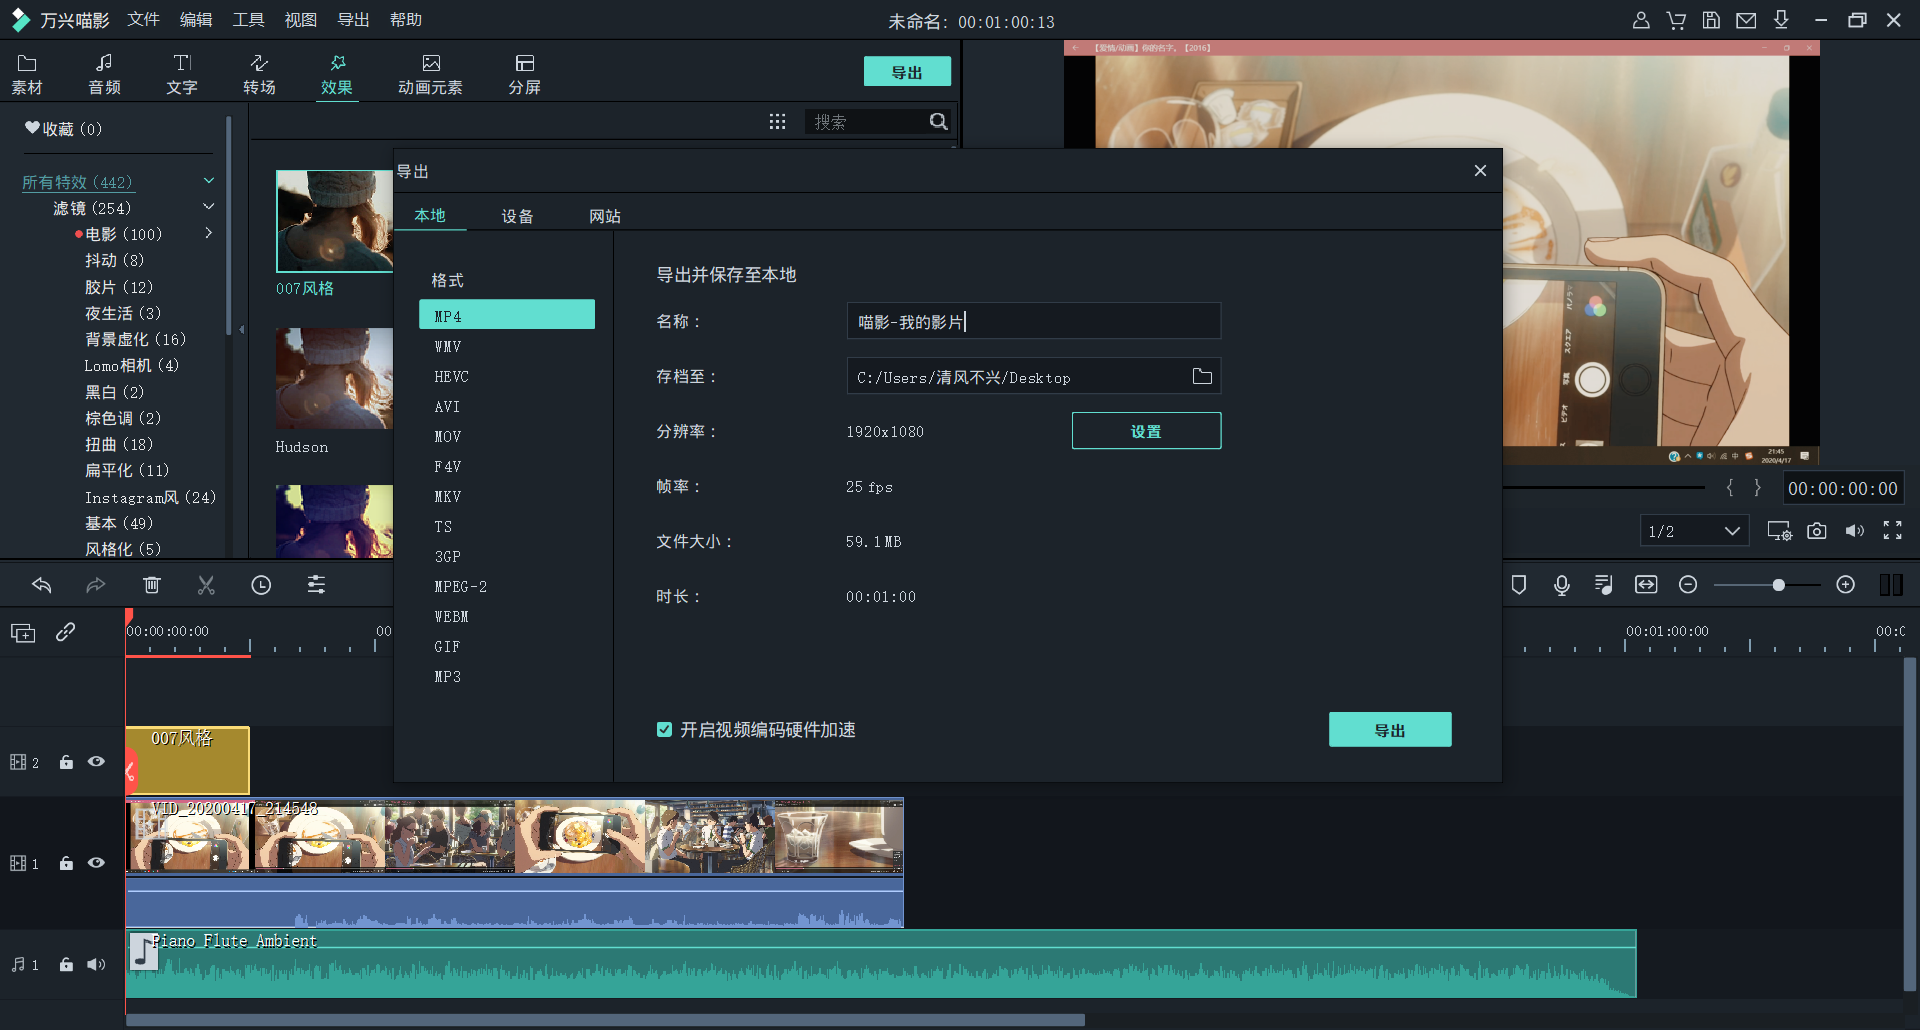This screenshot has height=1030, width=1920.
Task: Uncheck the hardware acceleration encoding checkbox
Action: [x=664, y=730]
